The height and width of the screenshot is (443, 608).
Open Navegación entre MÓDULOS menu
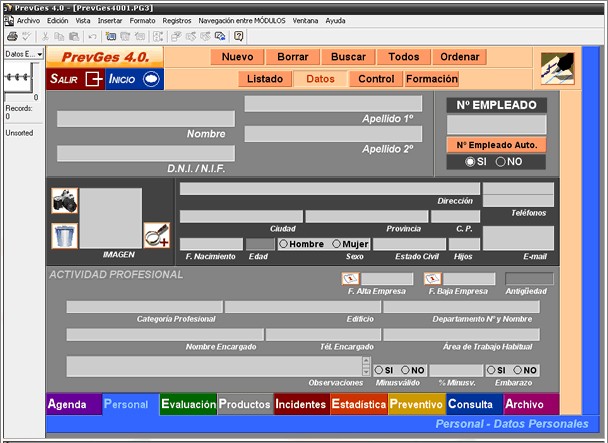pos(242,21)
